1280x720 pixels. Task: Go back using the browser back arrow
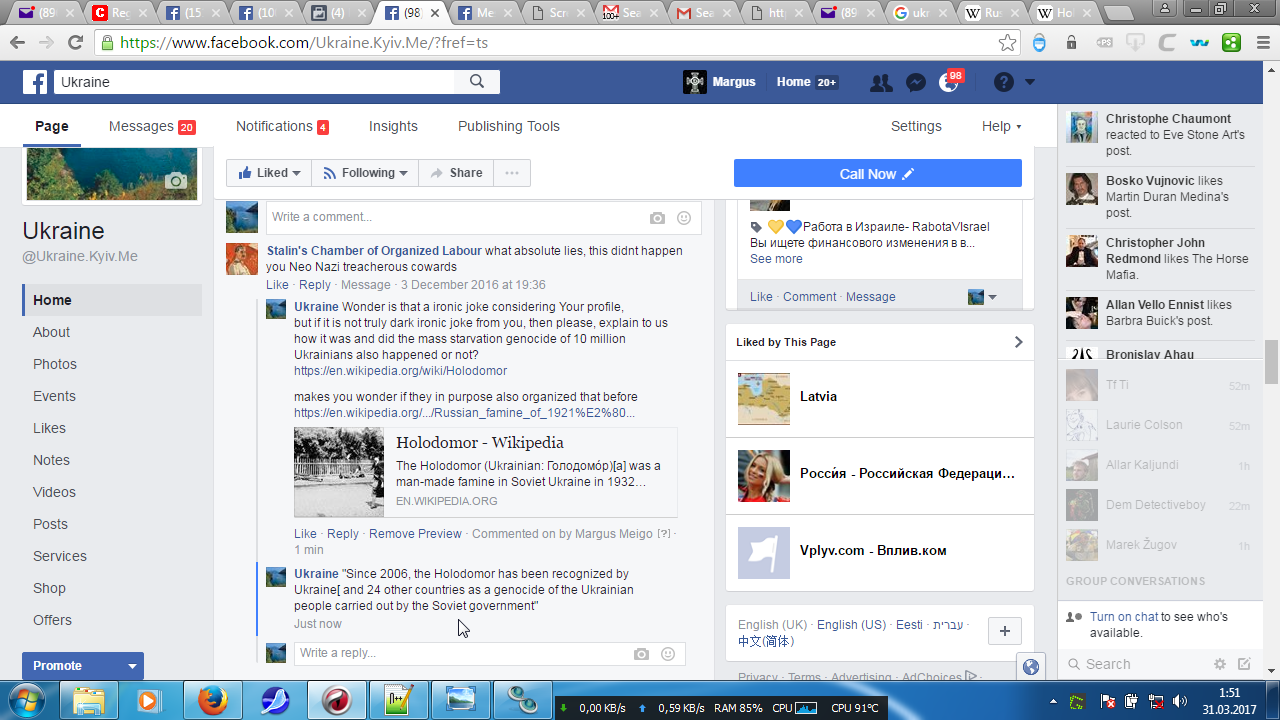(18, 43)
